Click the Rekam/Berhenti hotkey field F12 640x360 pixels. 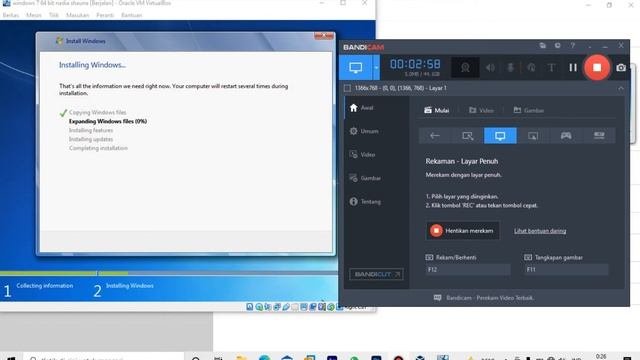point(468,269)
